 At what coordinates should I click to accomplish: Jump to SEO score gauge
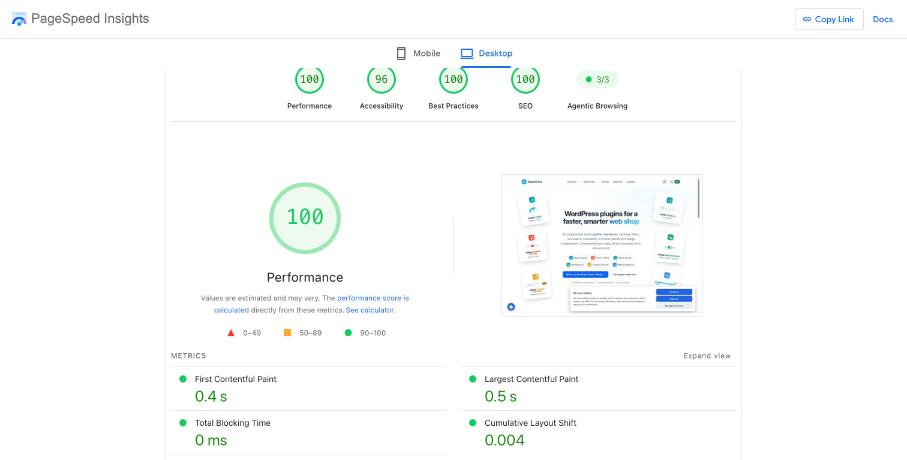[525, 80]
